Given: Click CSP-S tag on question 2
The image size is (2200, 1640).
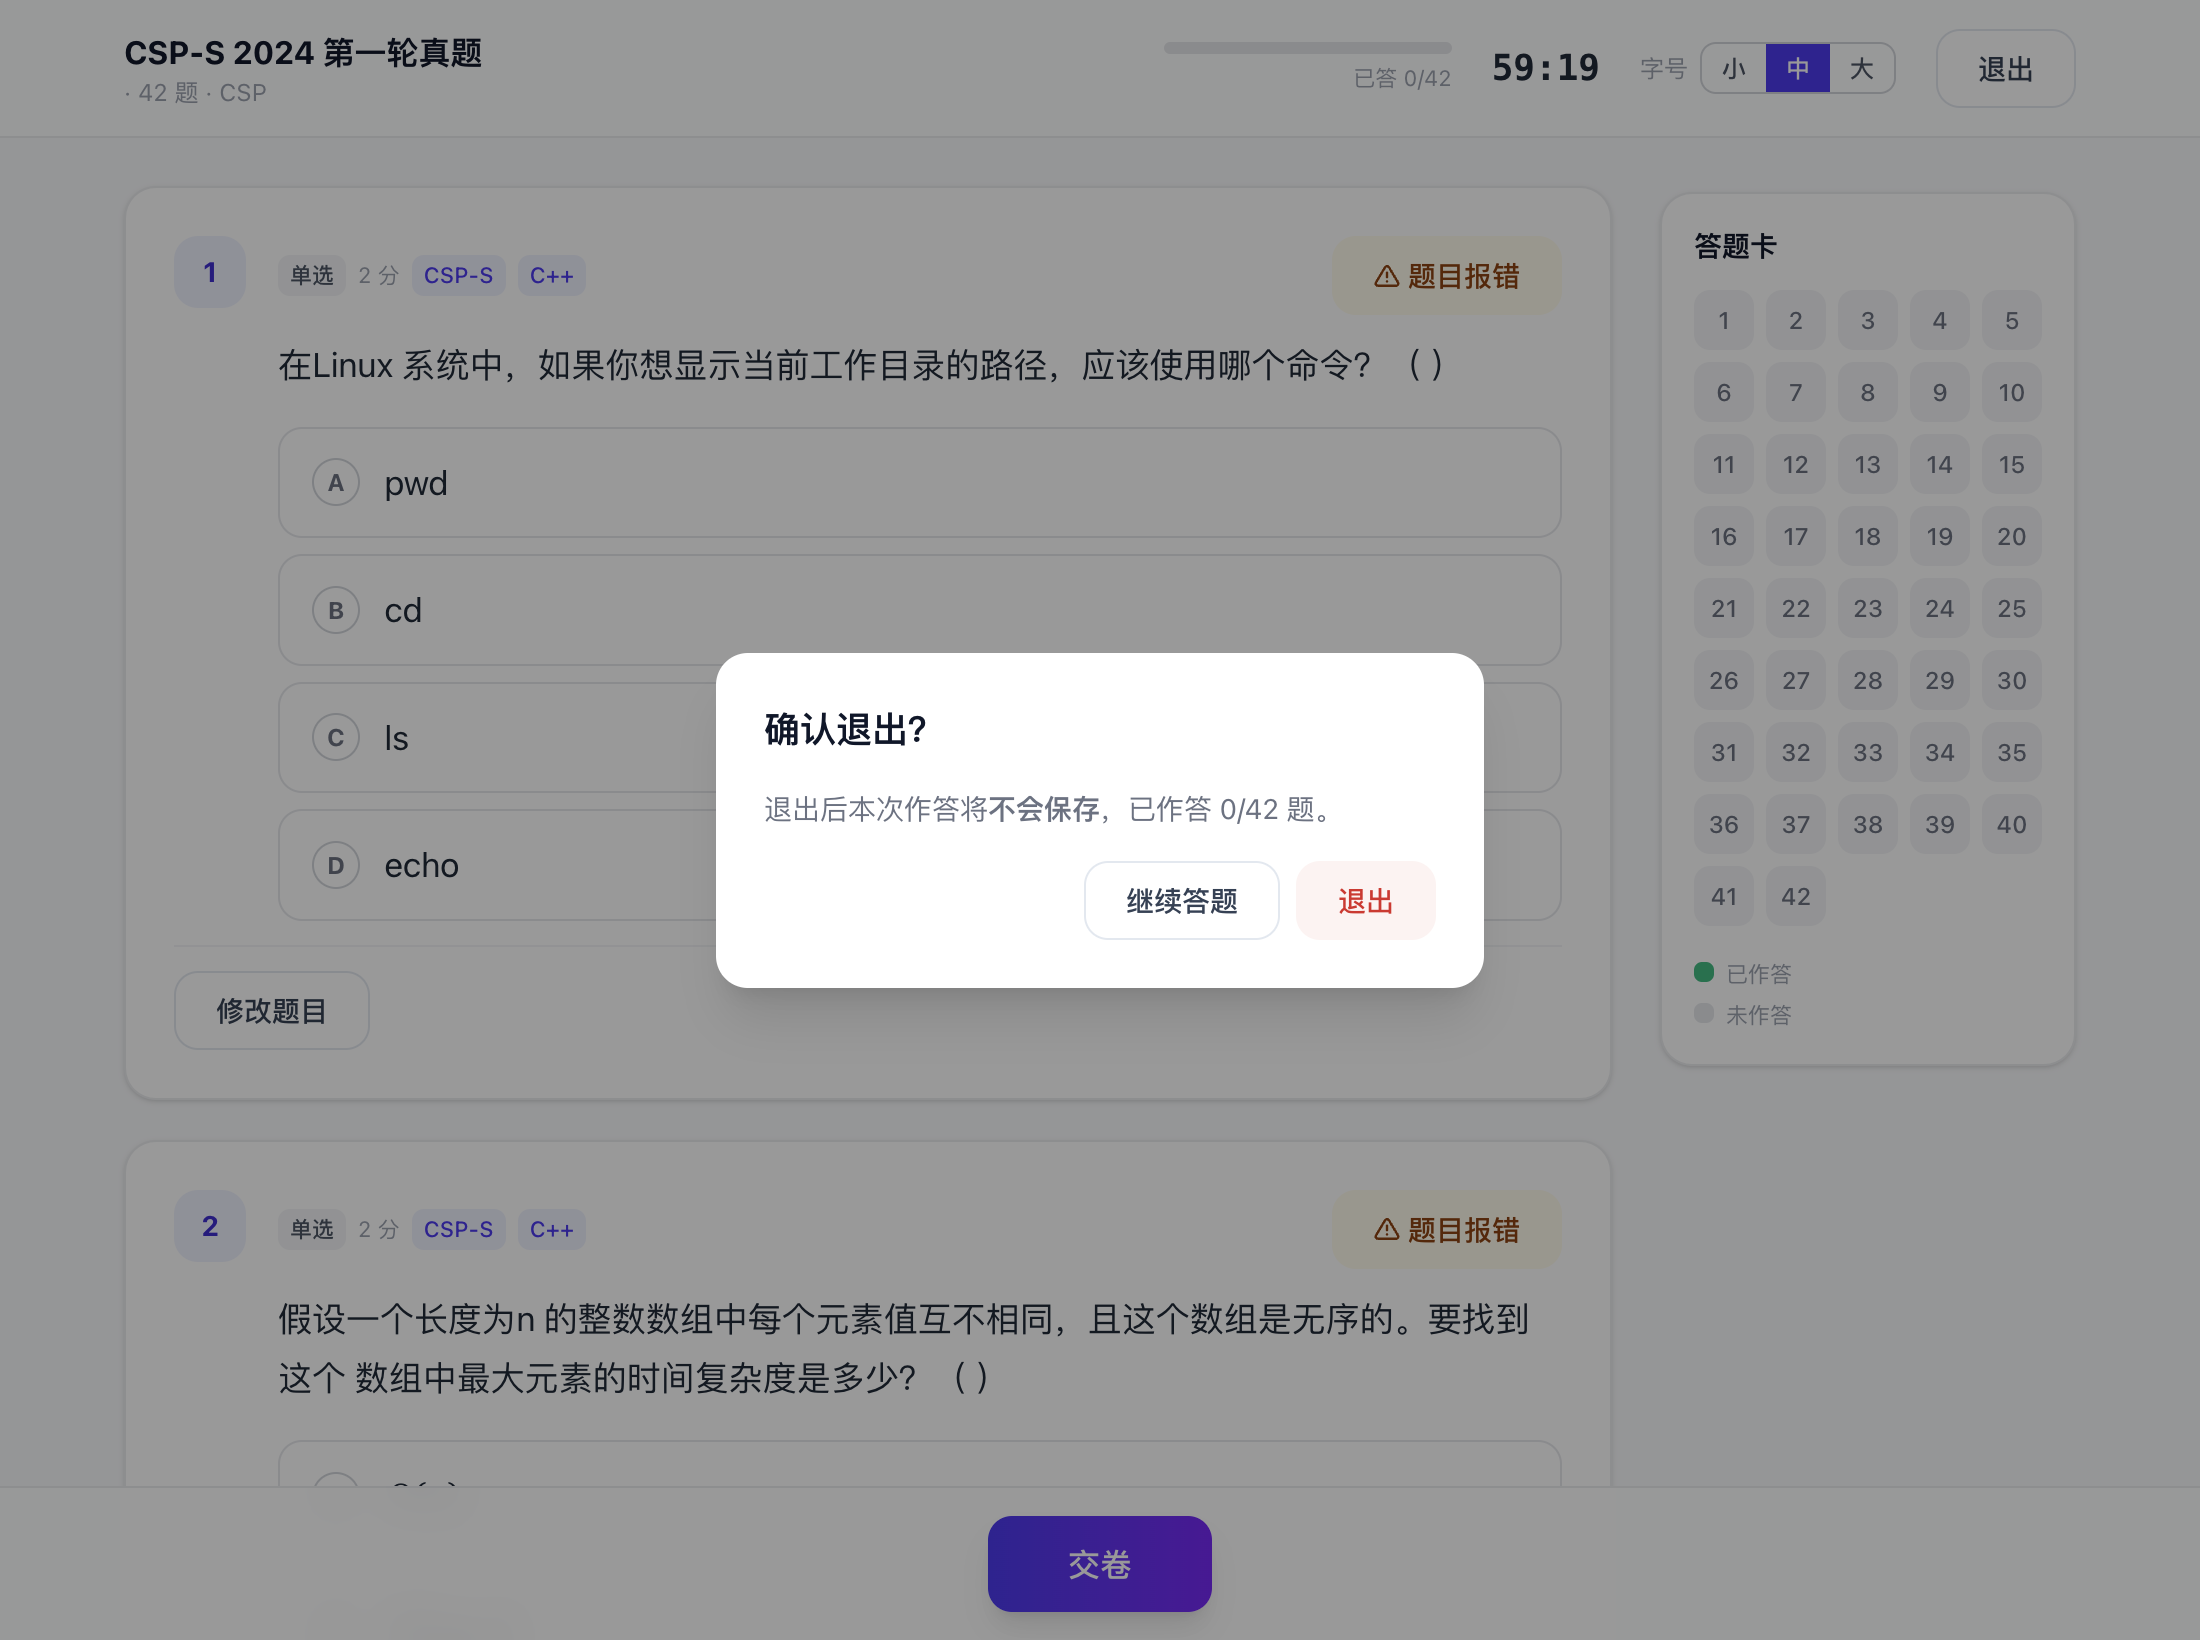Looking at the screenshot, I should [x=459, y=1230].
